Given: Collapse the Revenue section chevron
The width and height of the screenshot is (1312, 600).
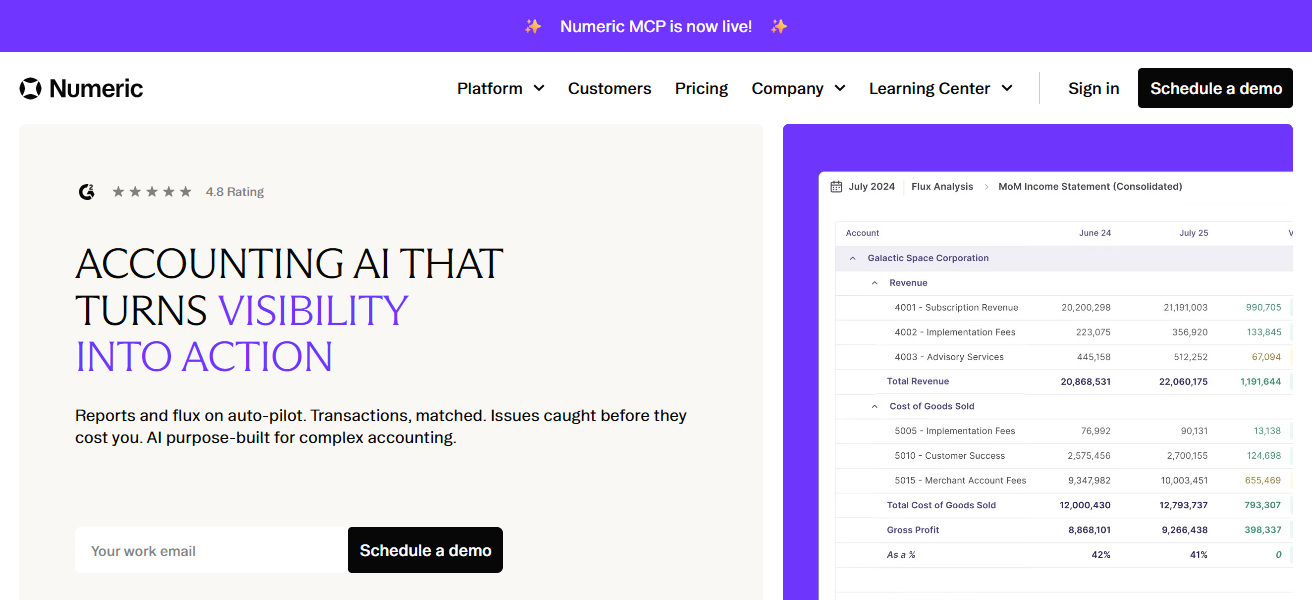Looking at the screenshot, I should click(875, 283).
